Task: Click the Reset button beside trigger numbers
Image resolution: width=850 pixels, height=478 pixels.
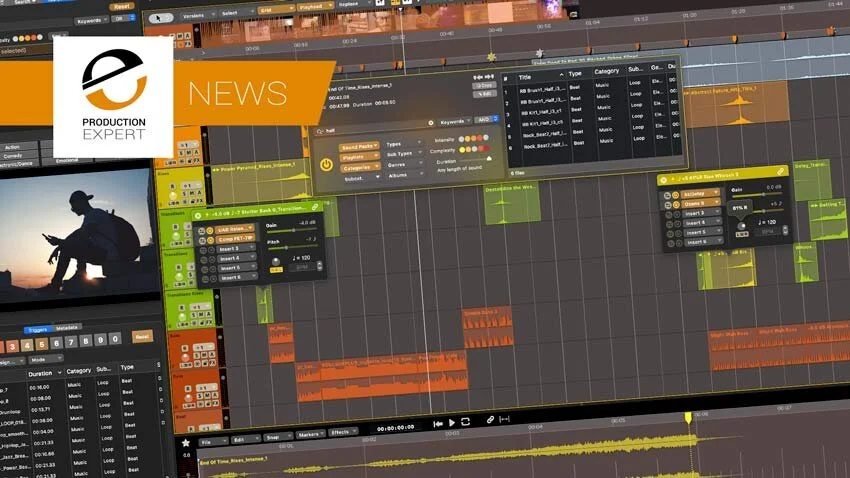Action: click(143, 337)
